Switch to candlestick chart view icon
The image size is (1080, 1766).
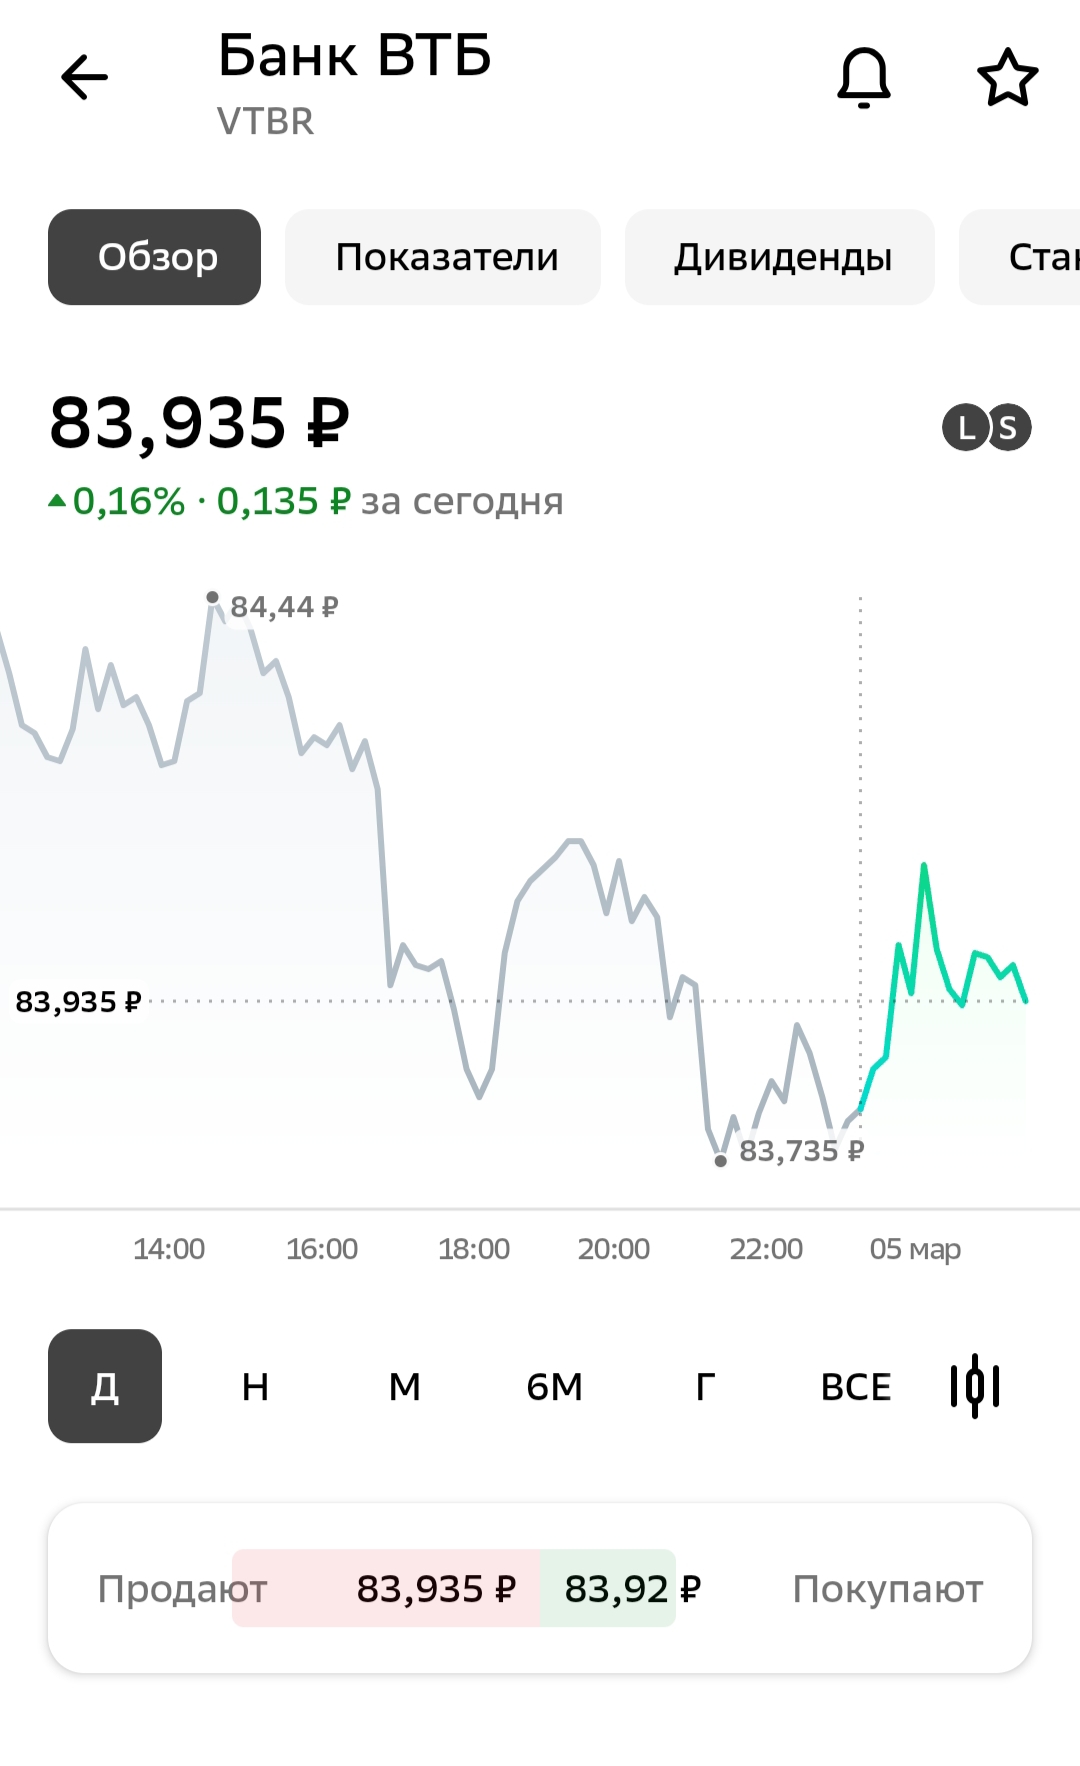[975, 1386]
